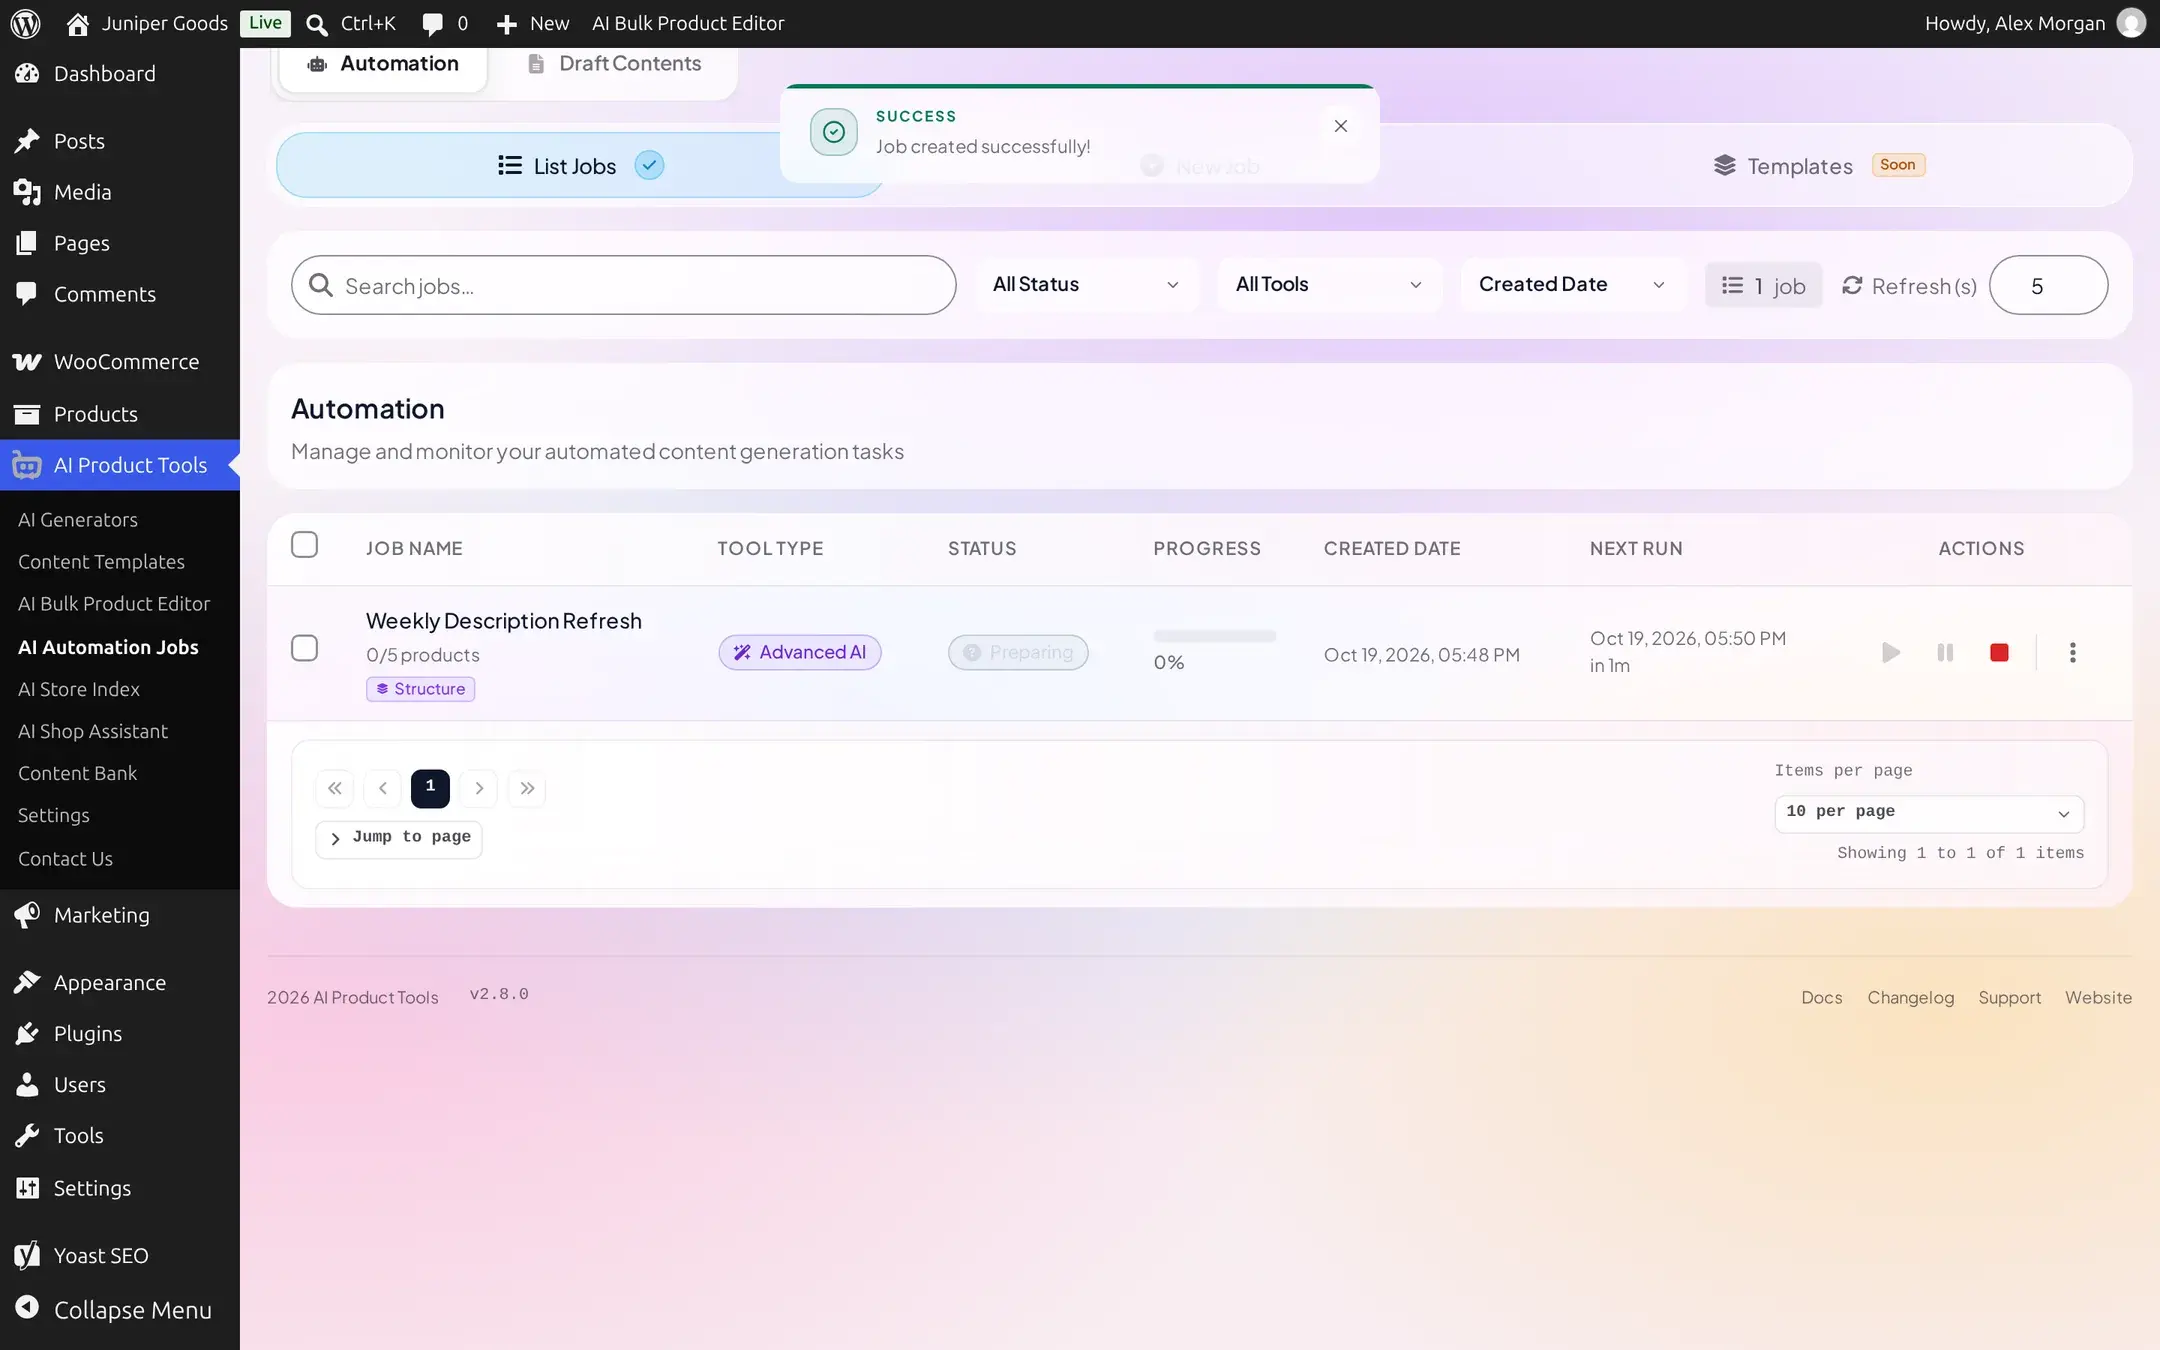Open the All Status filter dropdown
This screenshot has height=1350, width=2160.
pyautogui.click(x=1086, y=285)
